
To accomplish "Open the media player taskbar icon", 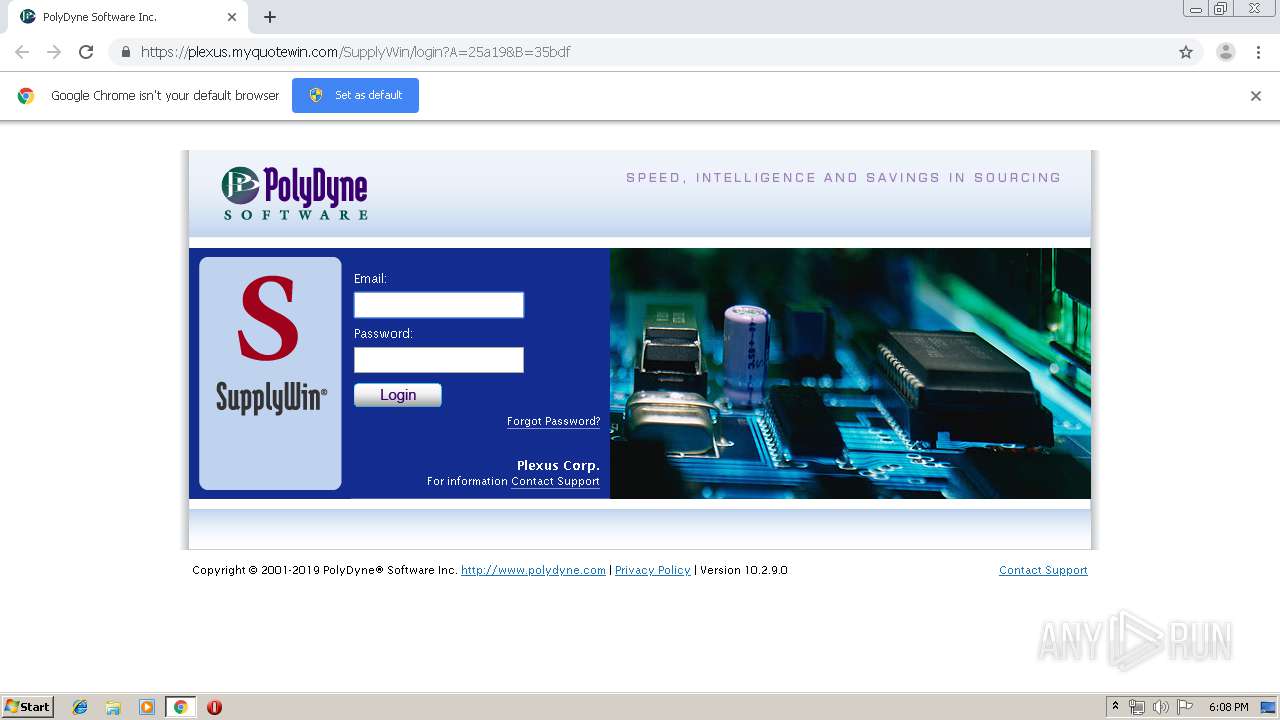I will point(147,707).
